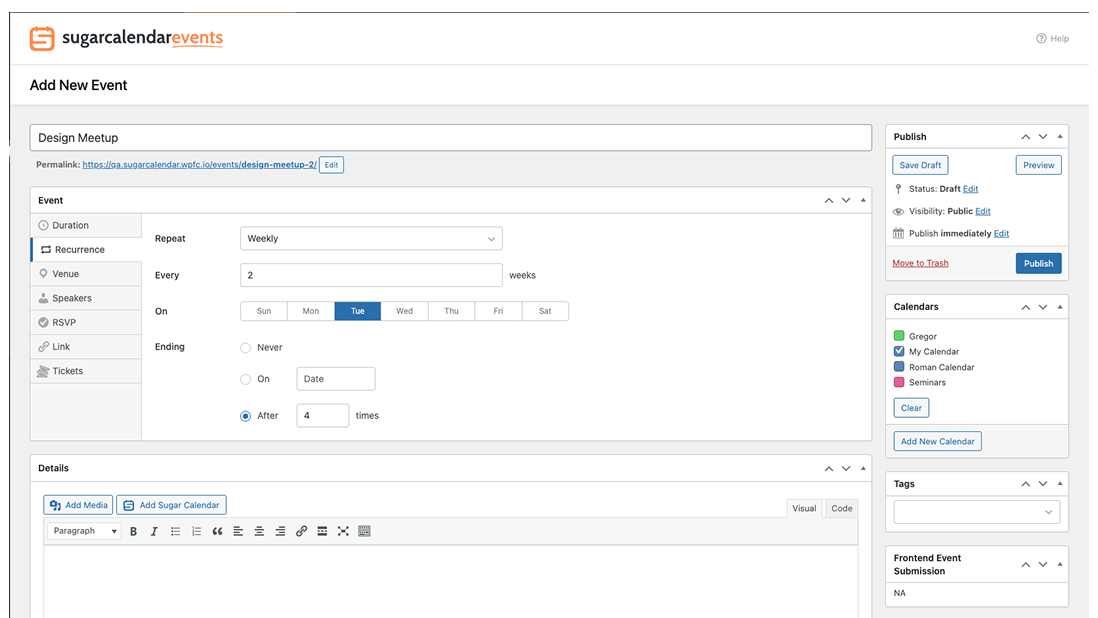Expand the Tags dropdown field
This screenshot has height=618, width=1098.
[x=976, y=512]
